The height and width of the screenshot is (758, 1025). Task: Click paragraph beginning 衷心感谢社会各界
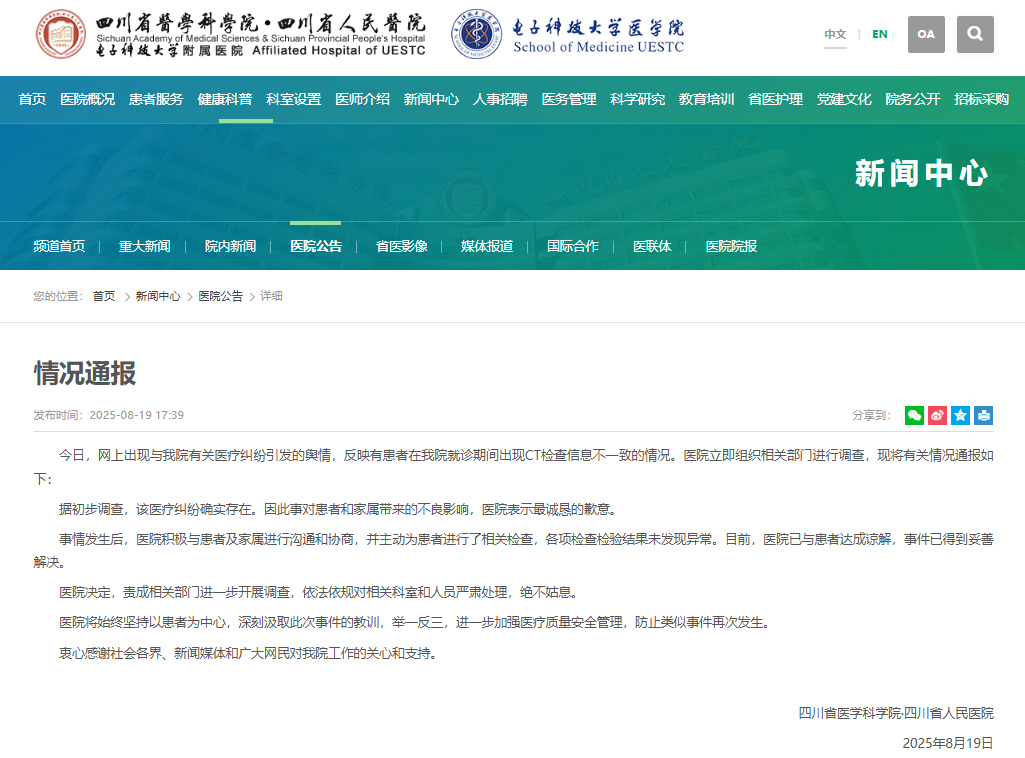[x=248, y=653]
